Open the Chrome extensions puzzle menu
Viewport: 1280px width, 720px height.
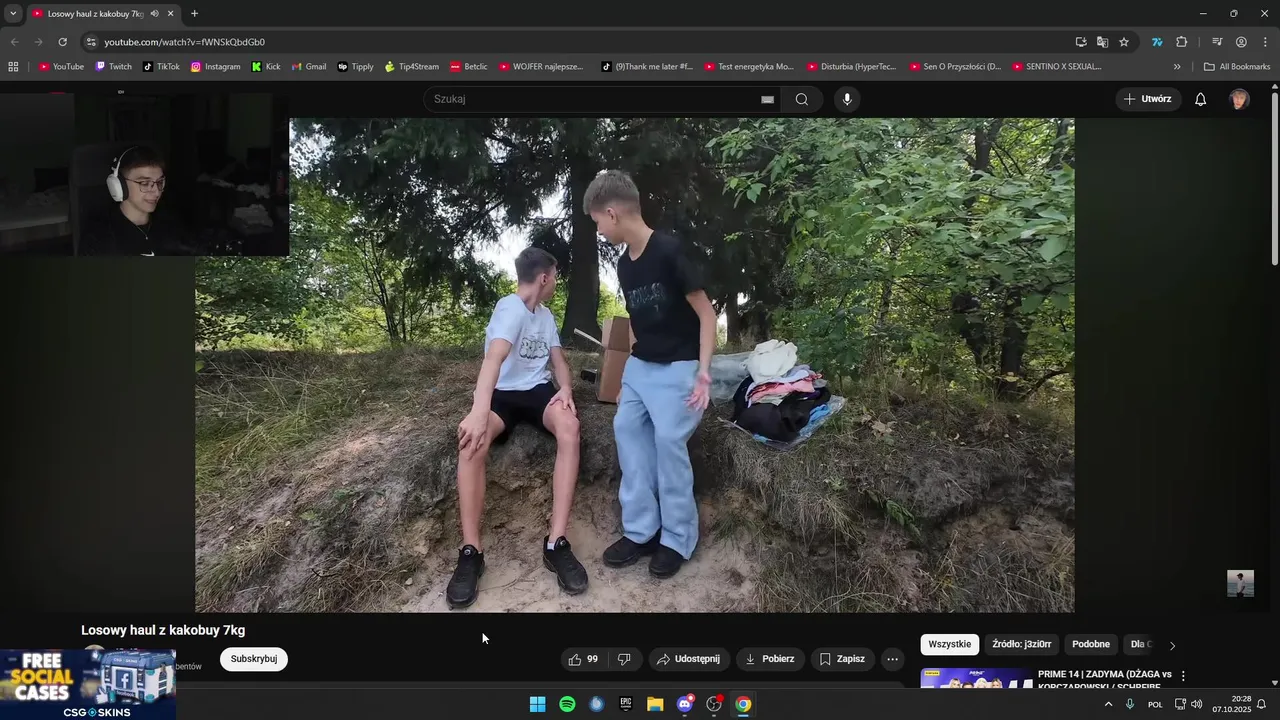point(1182,42)
